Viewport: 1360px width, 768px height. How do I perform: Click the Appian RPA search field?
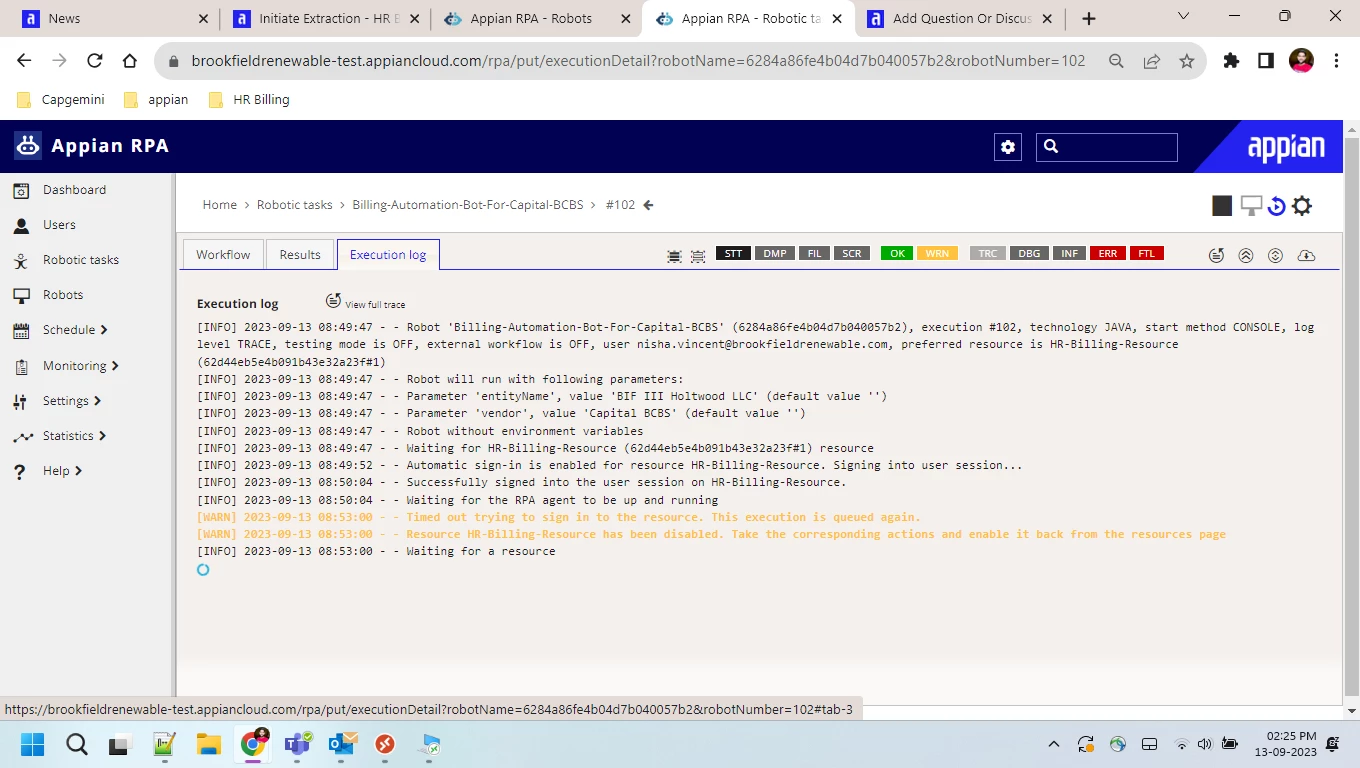click(x=1107, y=147)
